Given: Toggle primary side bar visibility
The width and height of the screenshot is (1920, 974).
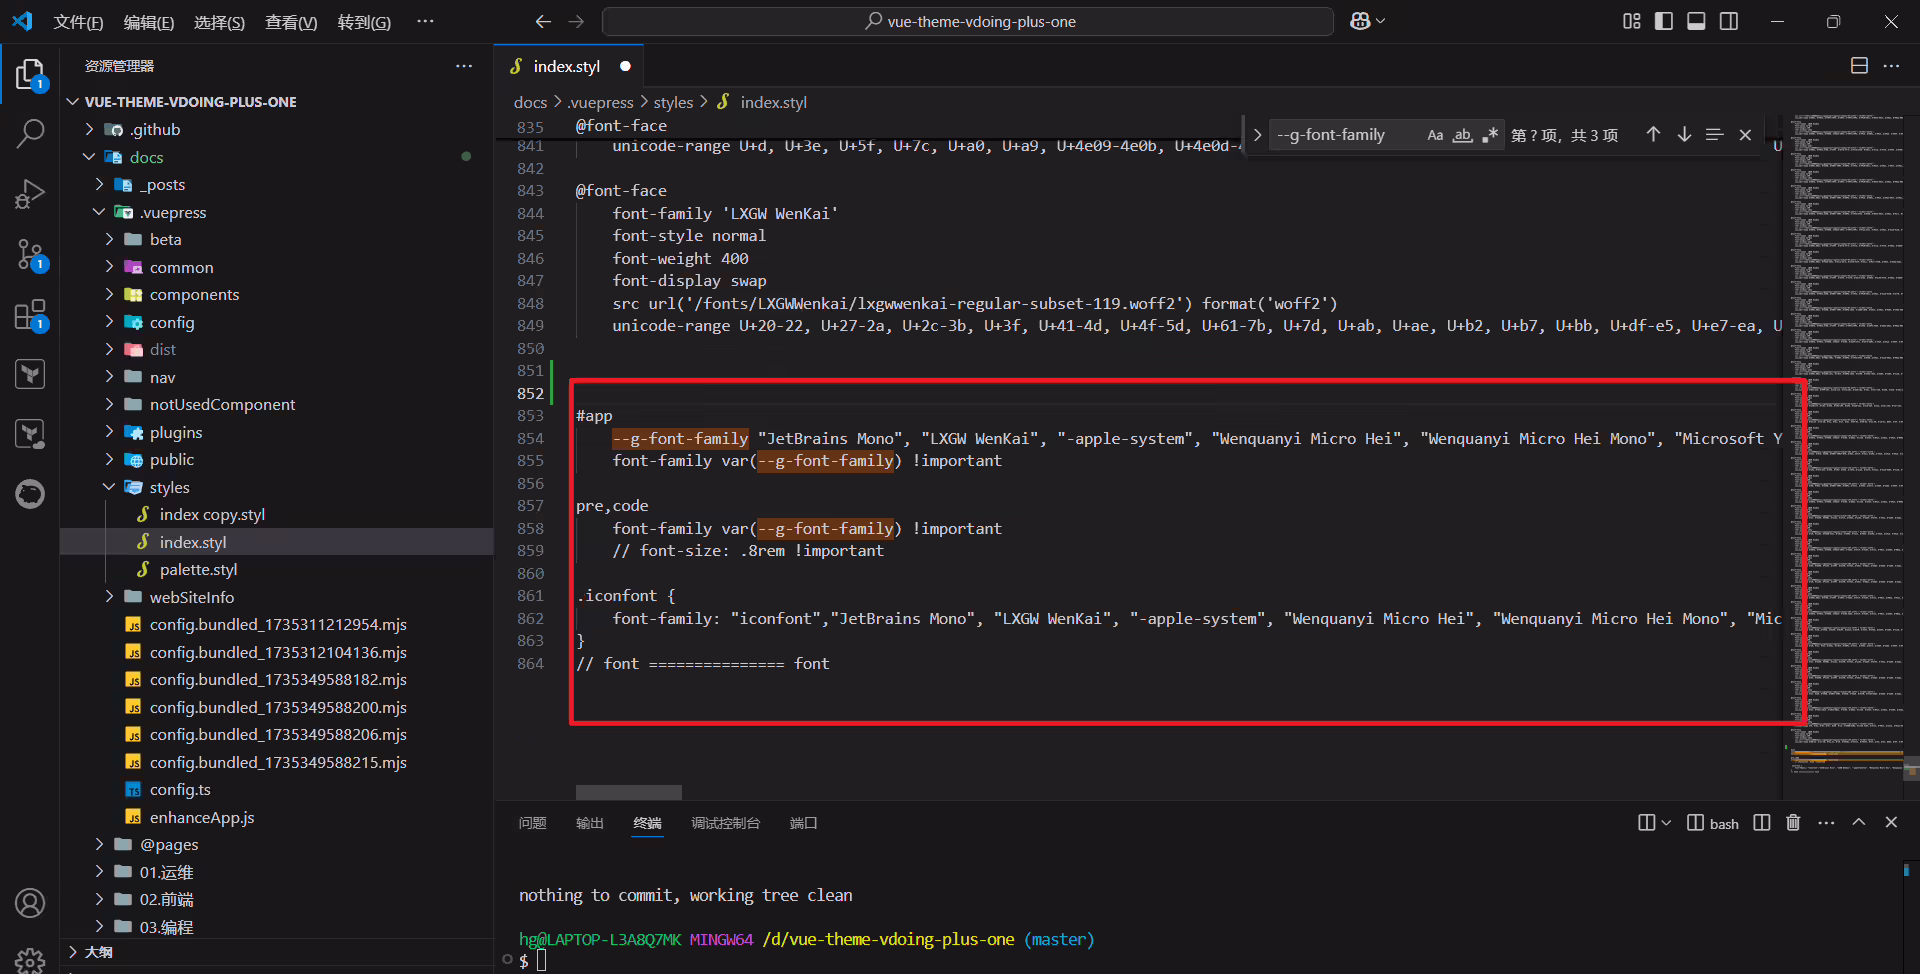Looking at the screenshot, I should point(1664,21).
